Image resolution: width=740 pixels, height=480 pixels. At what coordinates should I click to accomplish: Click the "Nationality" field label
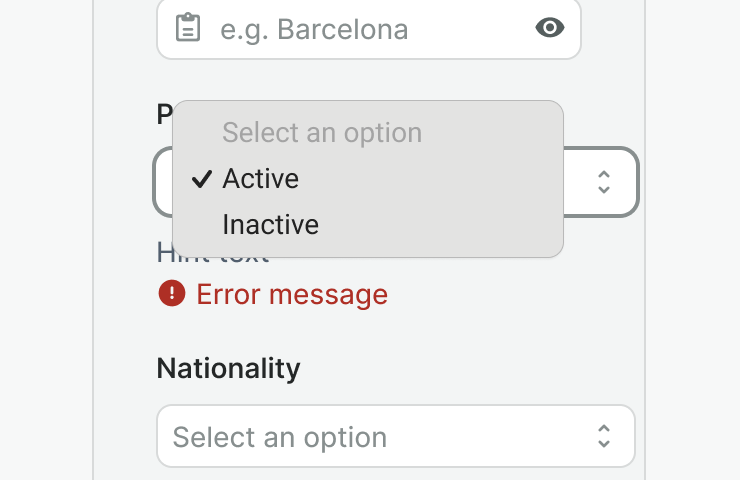pos(228,368)
